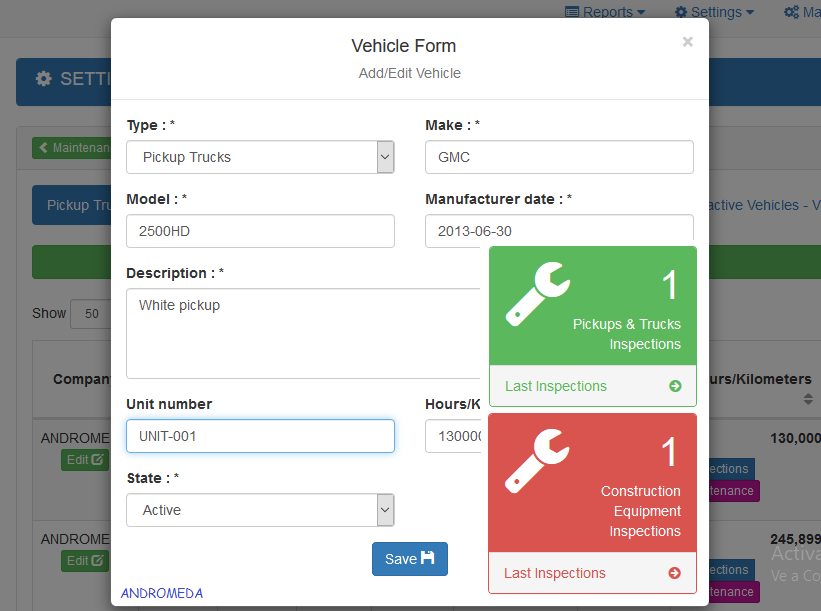The width and height of the screenshot is (821, 611).
Task: Open the Show entries count selector
Action: (91, 313)
